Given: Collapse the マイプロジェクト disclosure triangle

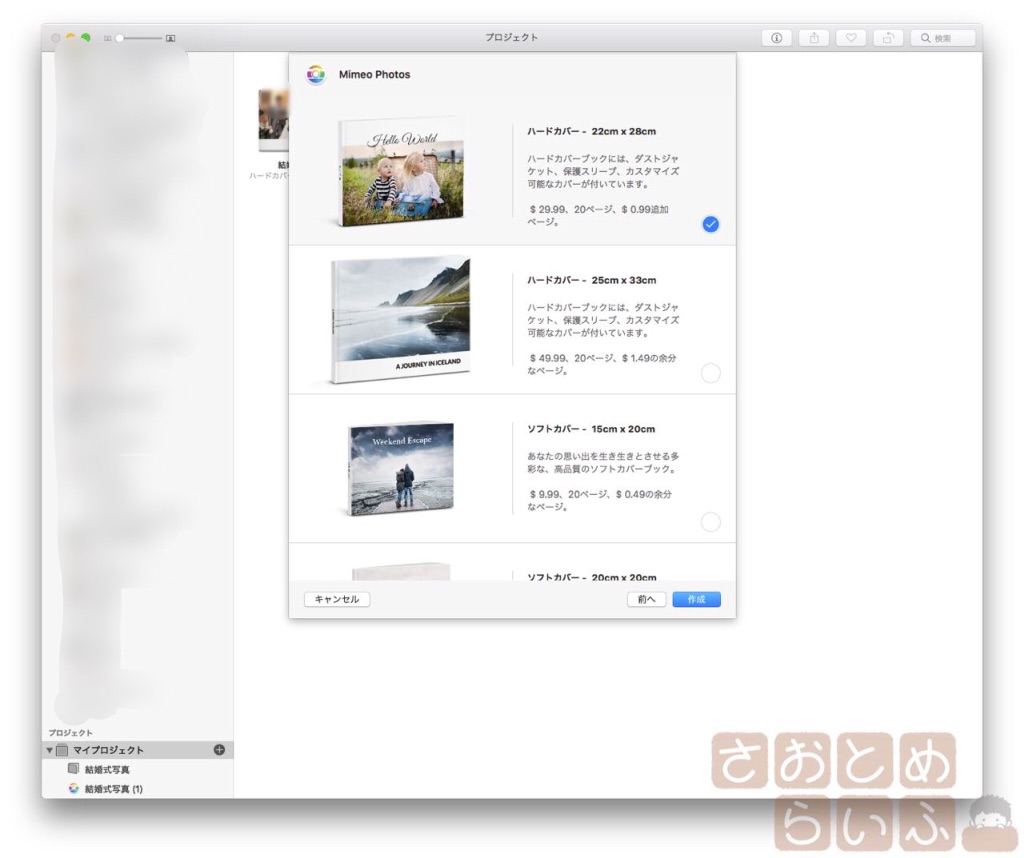Looking at the screenshot, I should (49, 750).
